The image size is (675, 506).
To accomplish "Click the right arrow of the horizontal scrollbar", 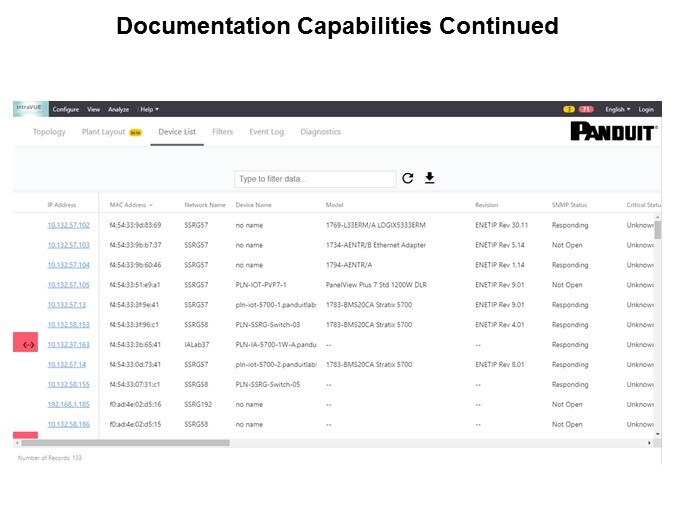I will (656, 442).
